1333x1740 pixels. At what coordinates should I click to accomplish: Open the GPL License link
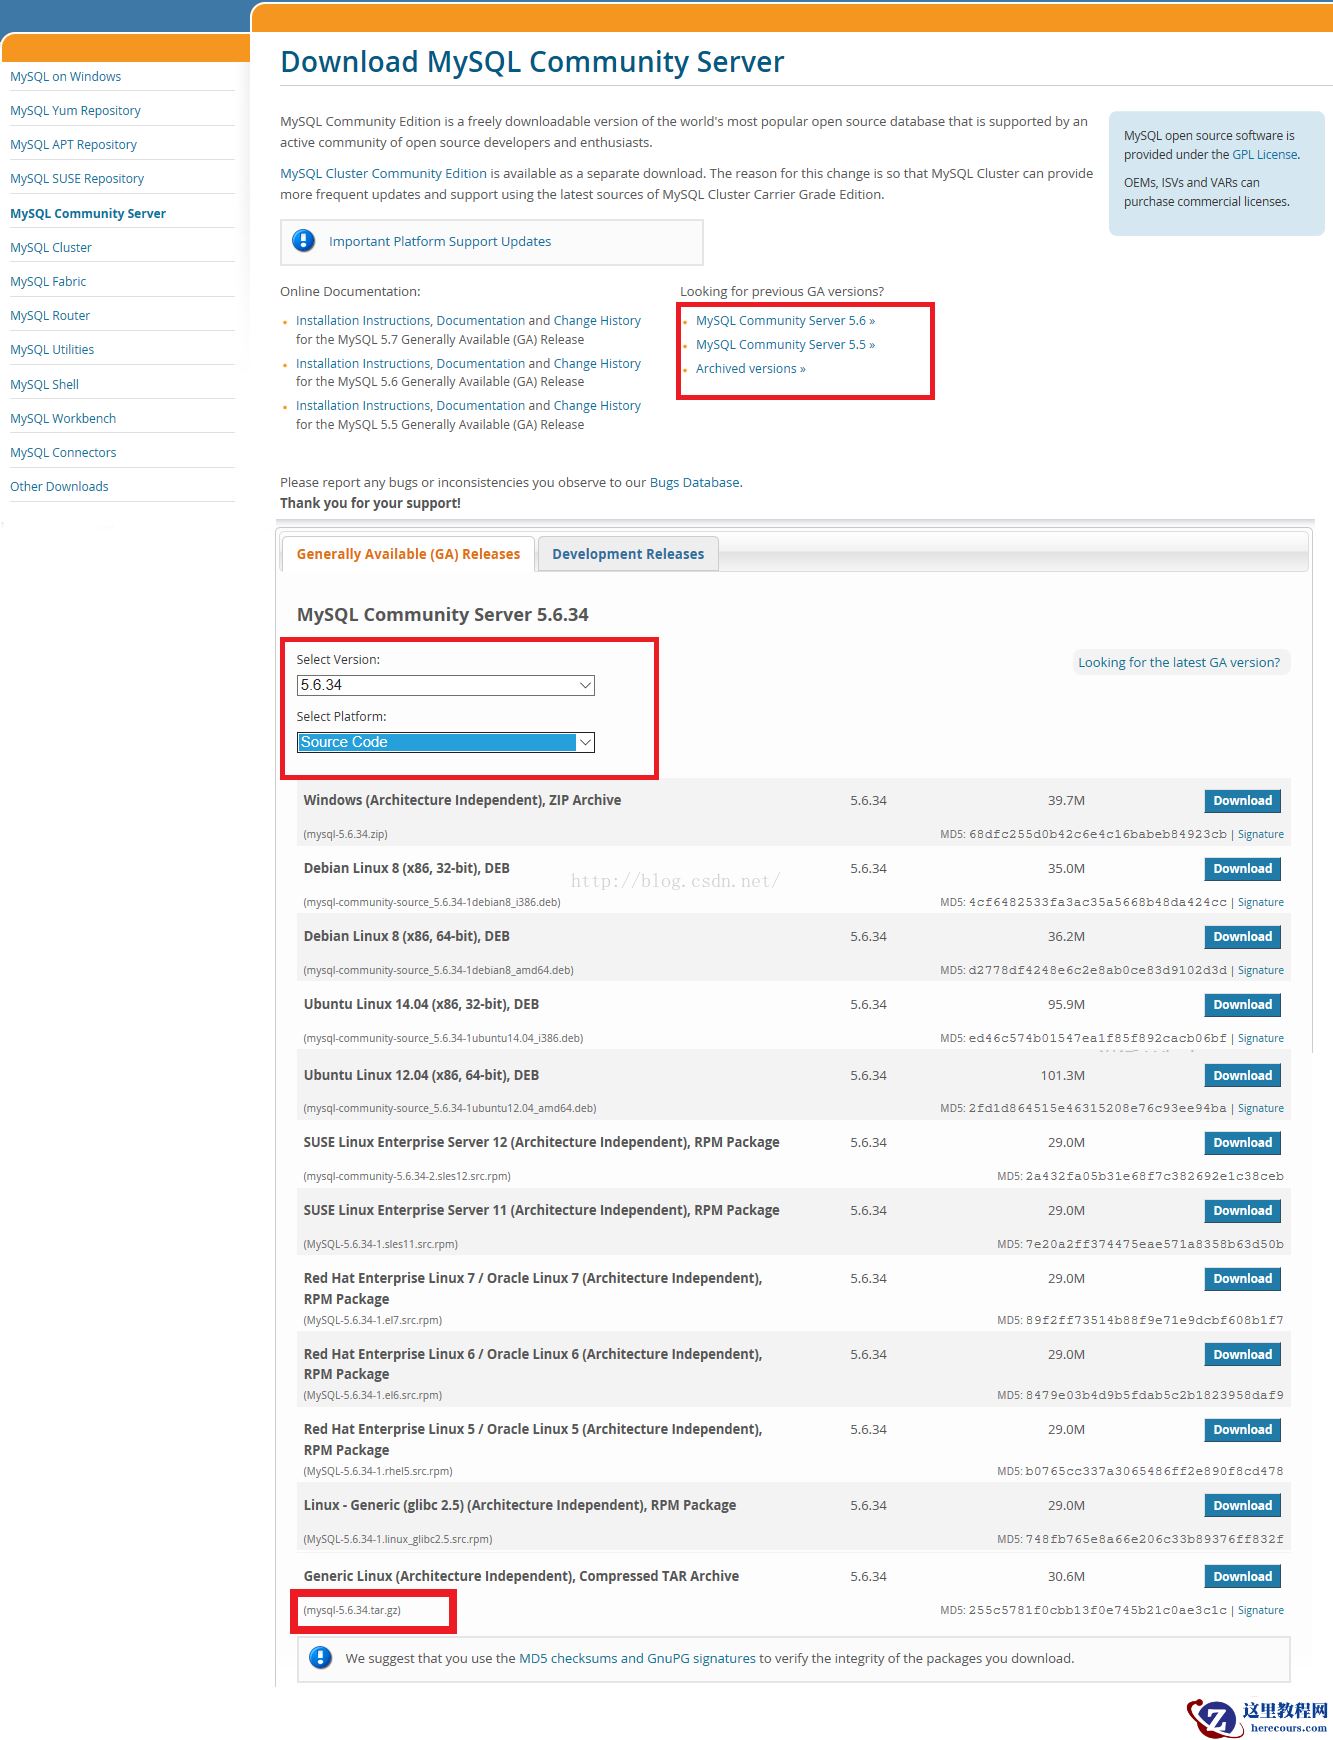1265,155
